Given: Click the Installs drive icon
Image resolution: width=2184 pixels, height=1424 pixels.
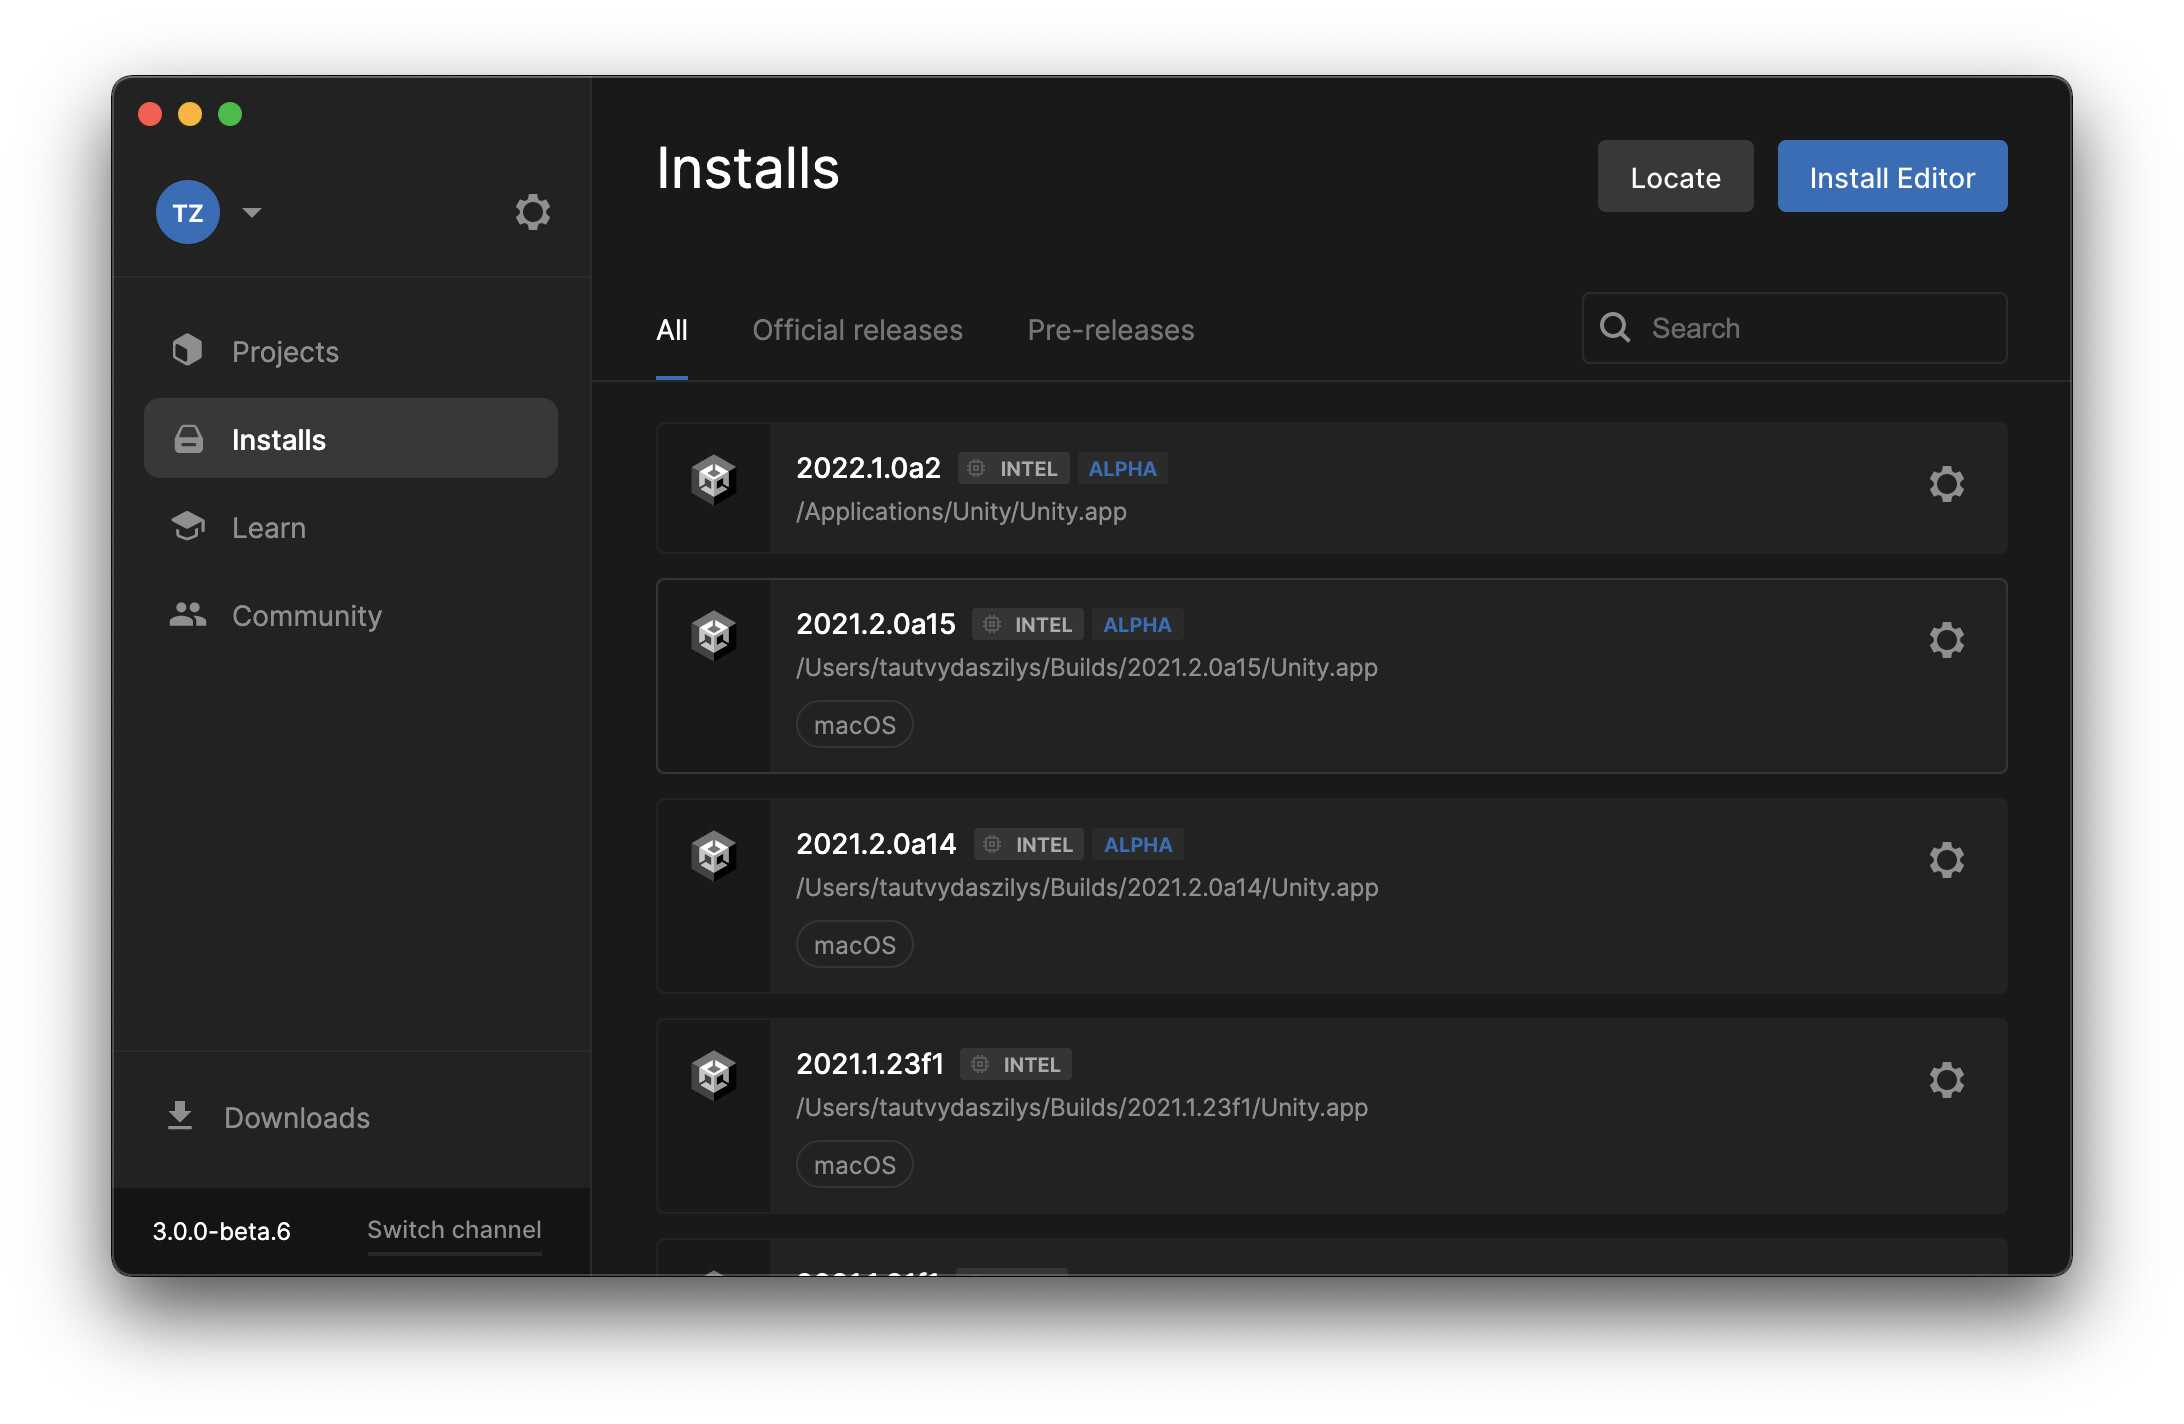Looking at the screenshot, I should point(189,439).
